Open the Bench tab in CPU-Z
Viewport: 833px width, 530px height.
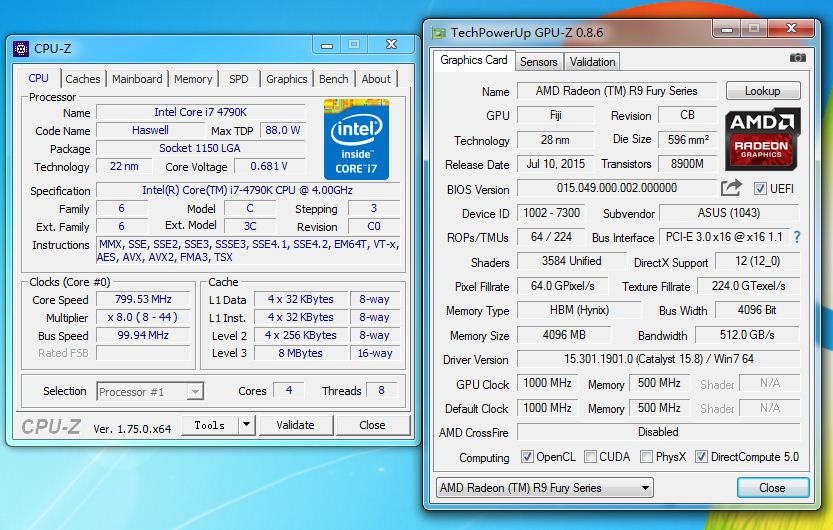(333, 79)
